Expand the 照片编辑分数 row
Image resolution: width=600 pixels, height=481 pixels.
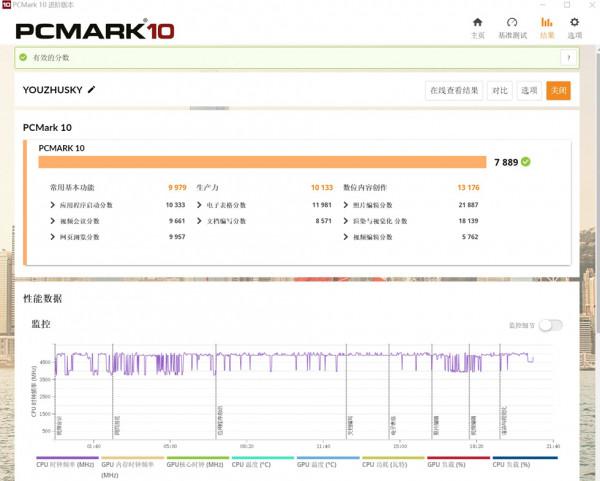[x=347, y=205]
